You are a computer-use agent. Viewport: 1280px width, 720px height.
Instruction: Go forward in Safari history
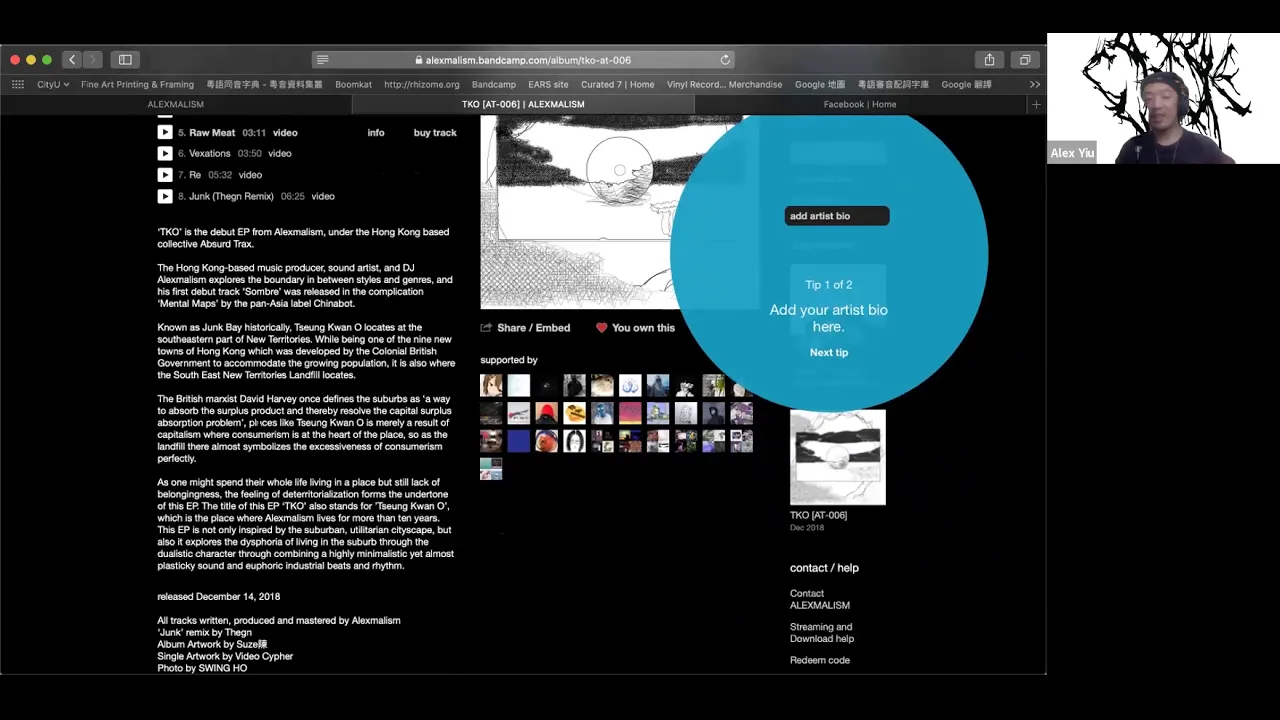[92, 60]
